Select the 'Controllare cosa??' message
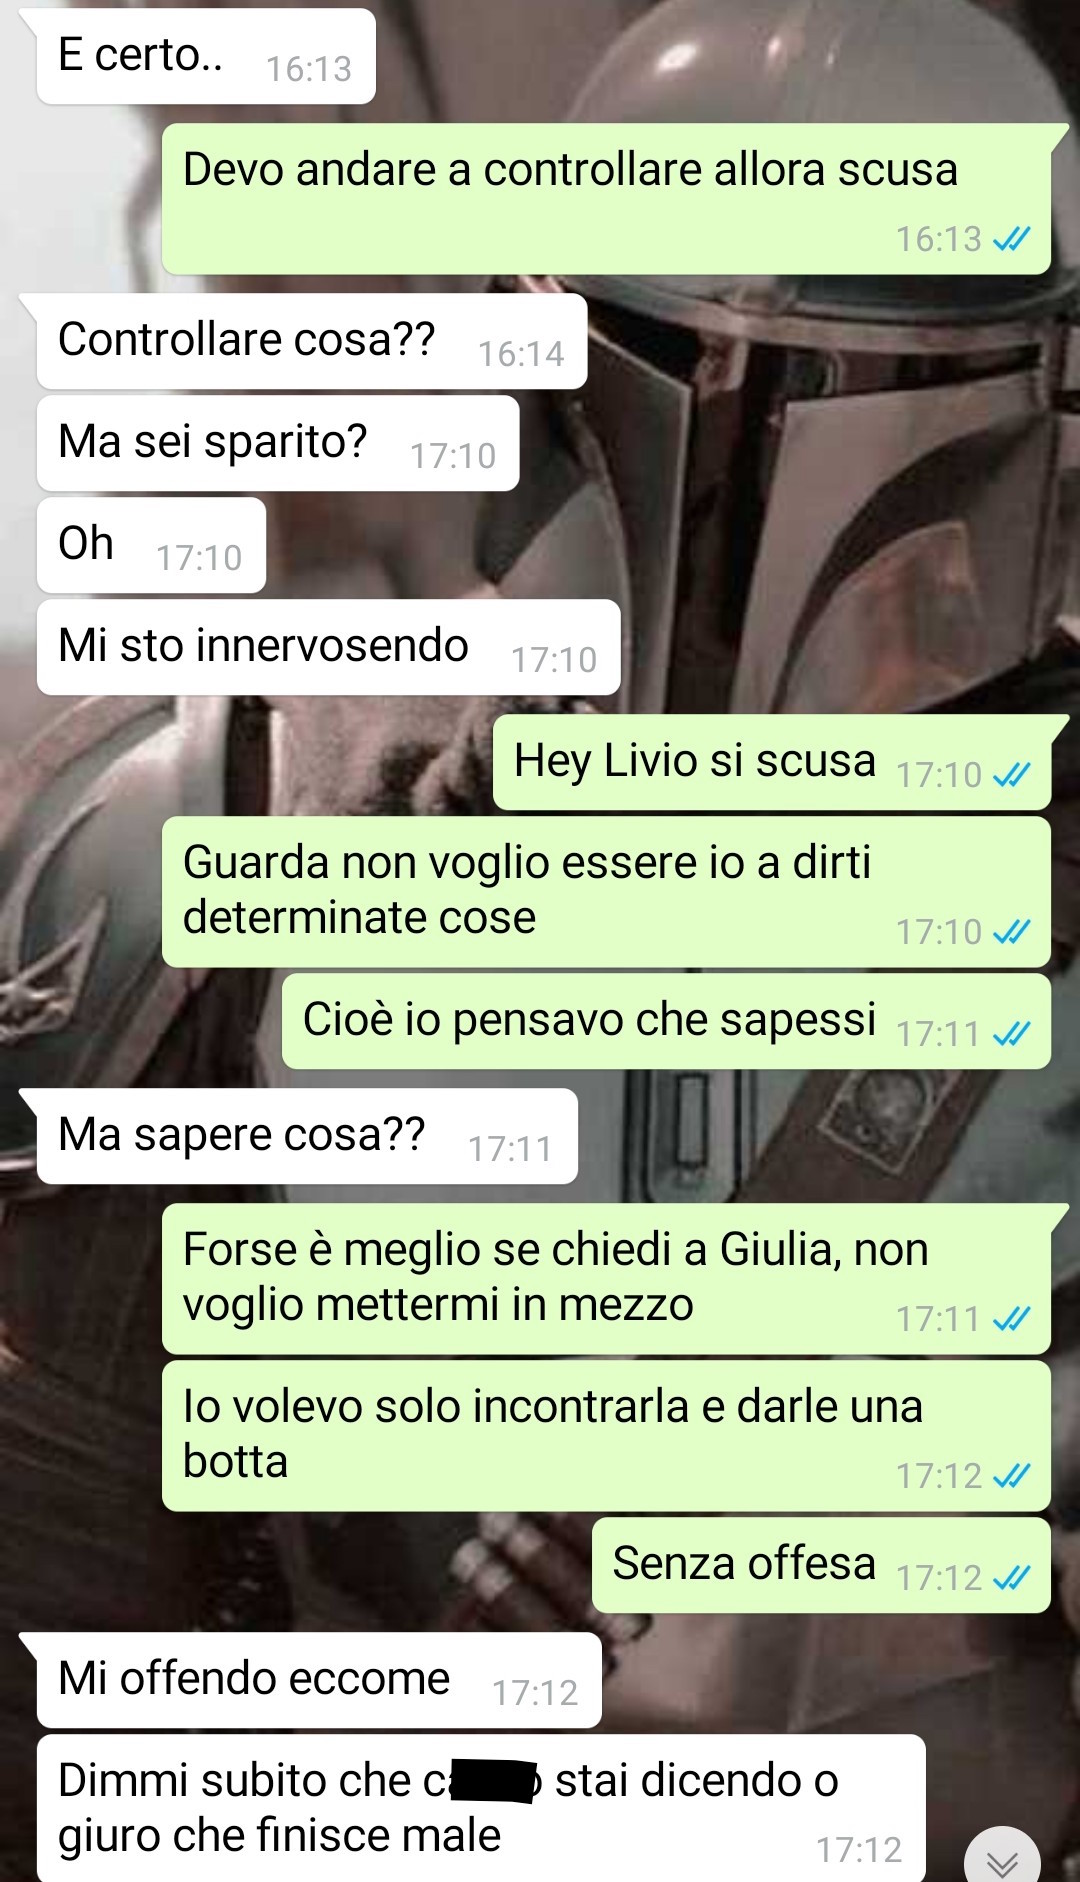This screenshot has height=1882, width=1080. point(311,341)
